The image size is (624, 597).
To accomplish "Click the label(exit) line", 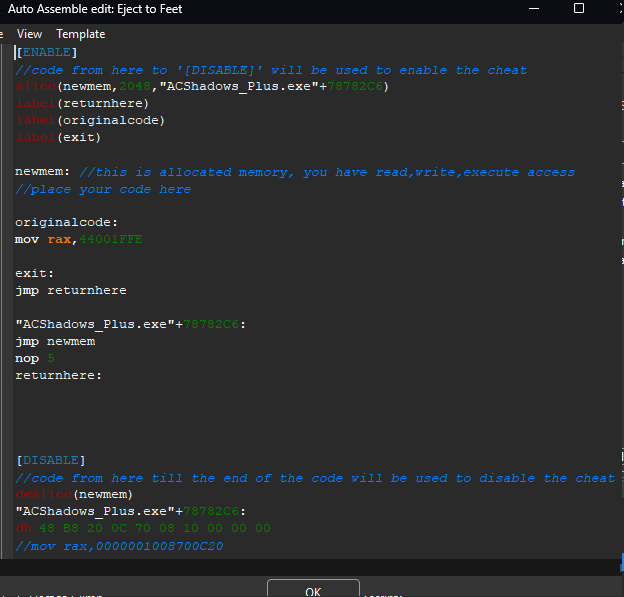I will click(58, 137).
